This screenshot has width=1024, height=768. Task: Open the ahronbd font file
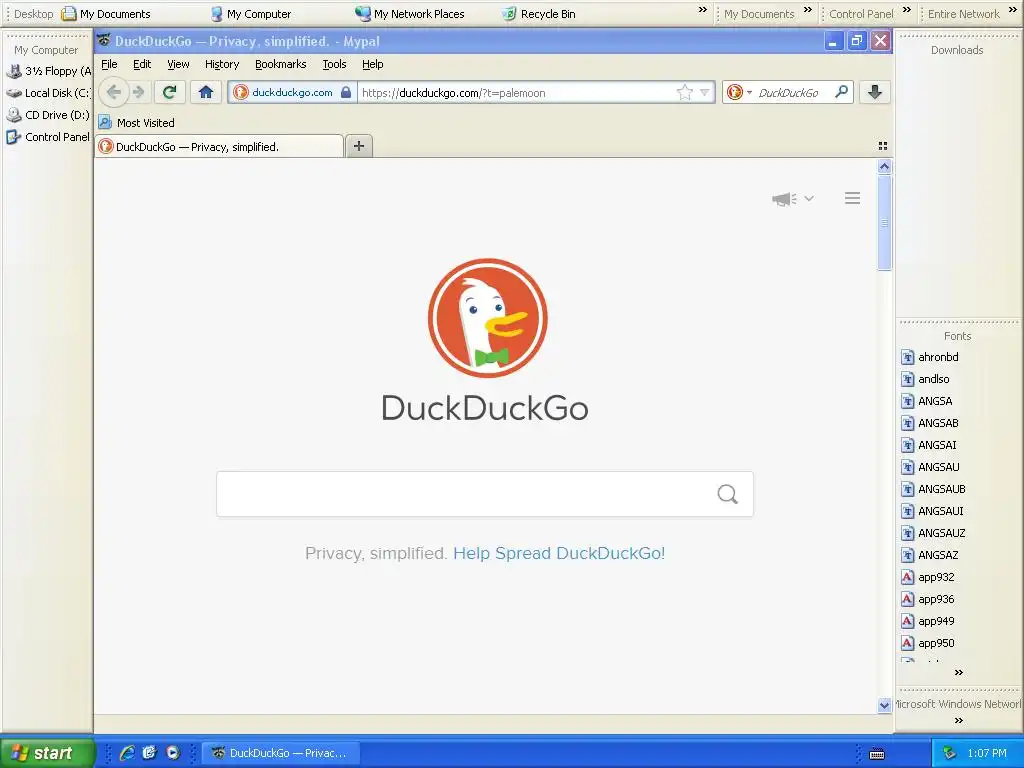[930, 357]
